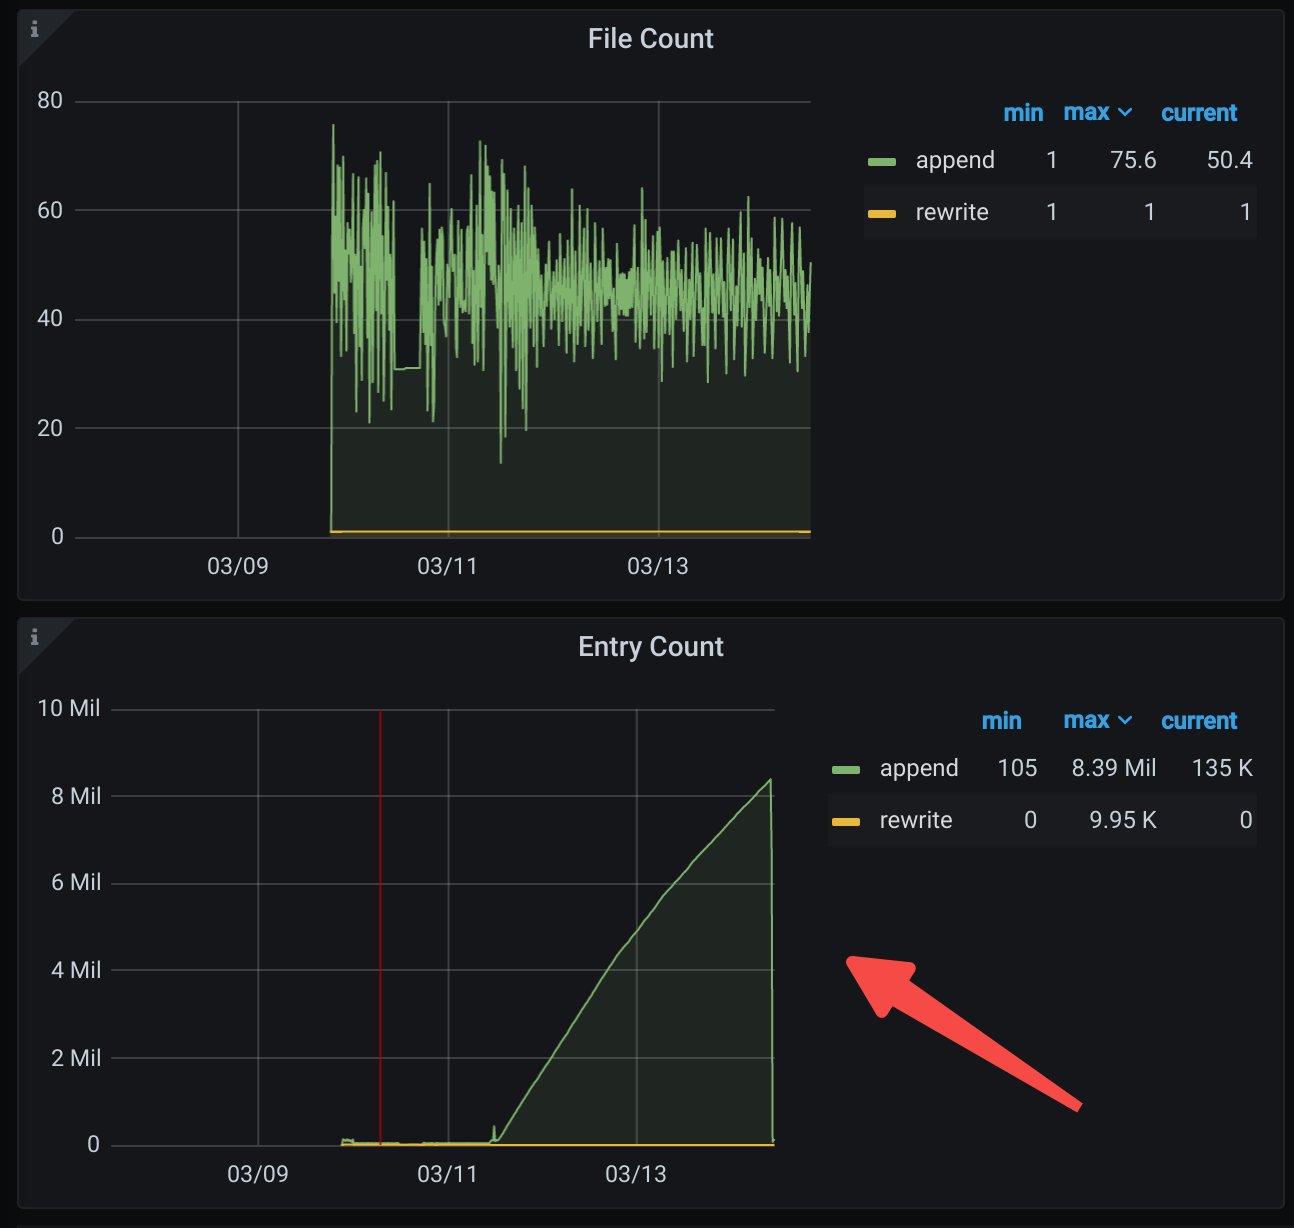Click the 03/09 x-axis label in Entry Count
Viewport: 1294px width, 1228px height.
[x=257, y=1174]
